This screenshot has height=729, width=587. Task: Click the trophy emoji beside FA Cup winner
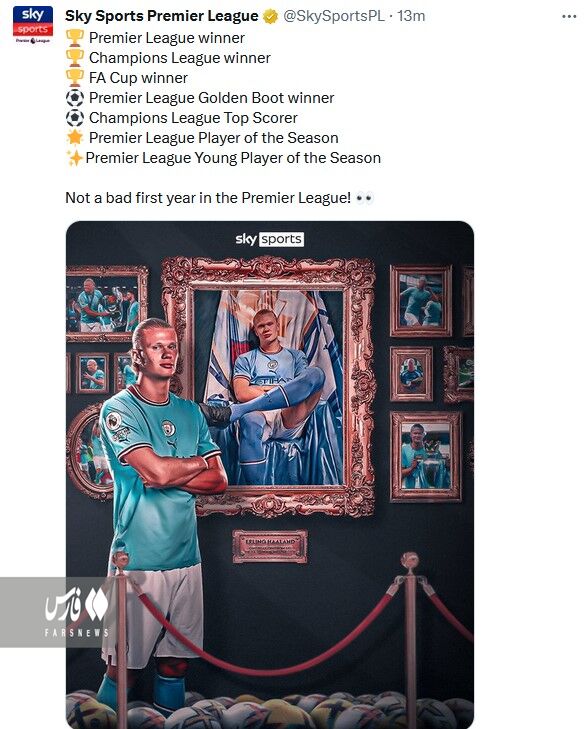coord(74,78)
